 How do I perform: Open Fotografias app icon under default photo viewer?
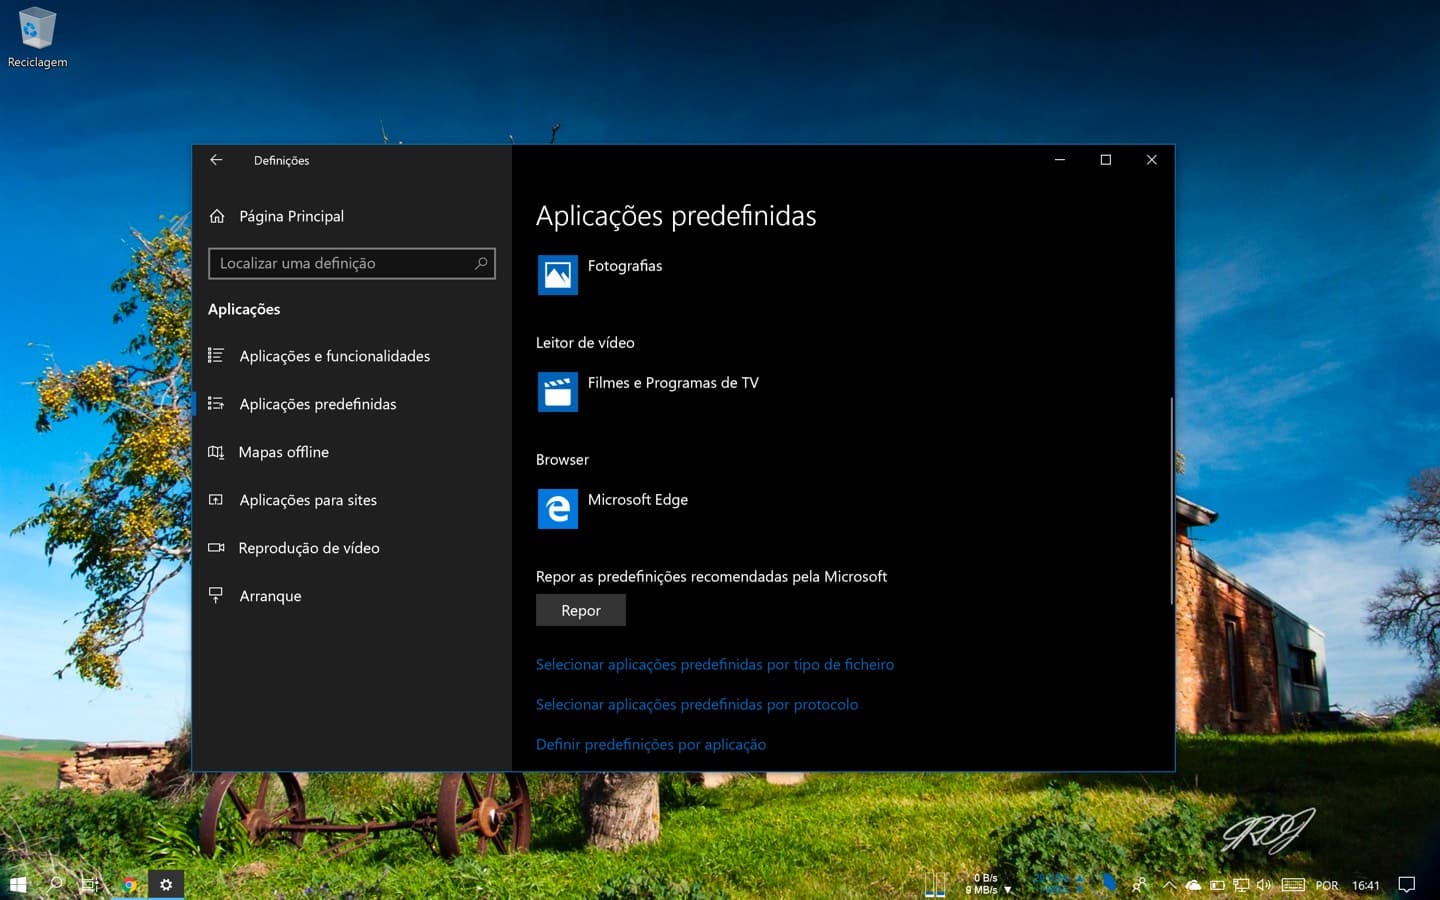tap(557, 275)
